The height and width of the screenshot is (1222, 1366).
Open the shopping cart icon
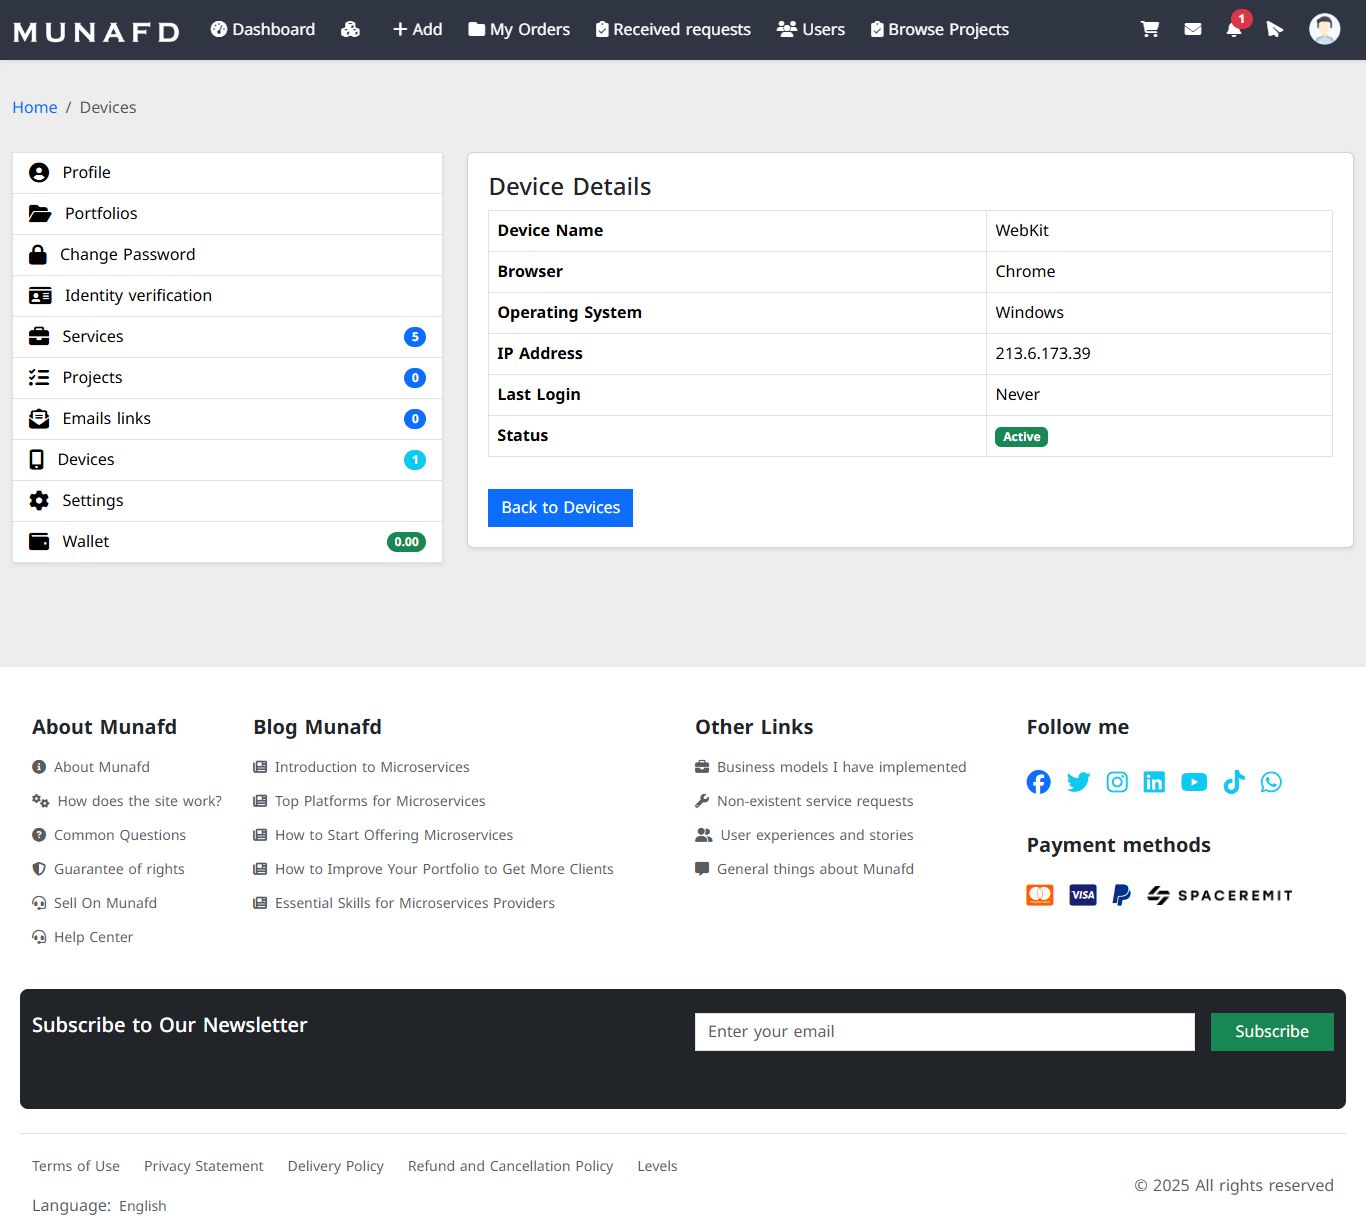click(1150, 29)
